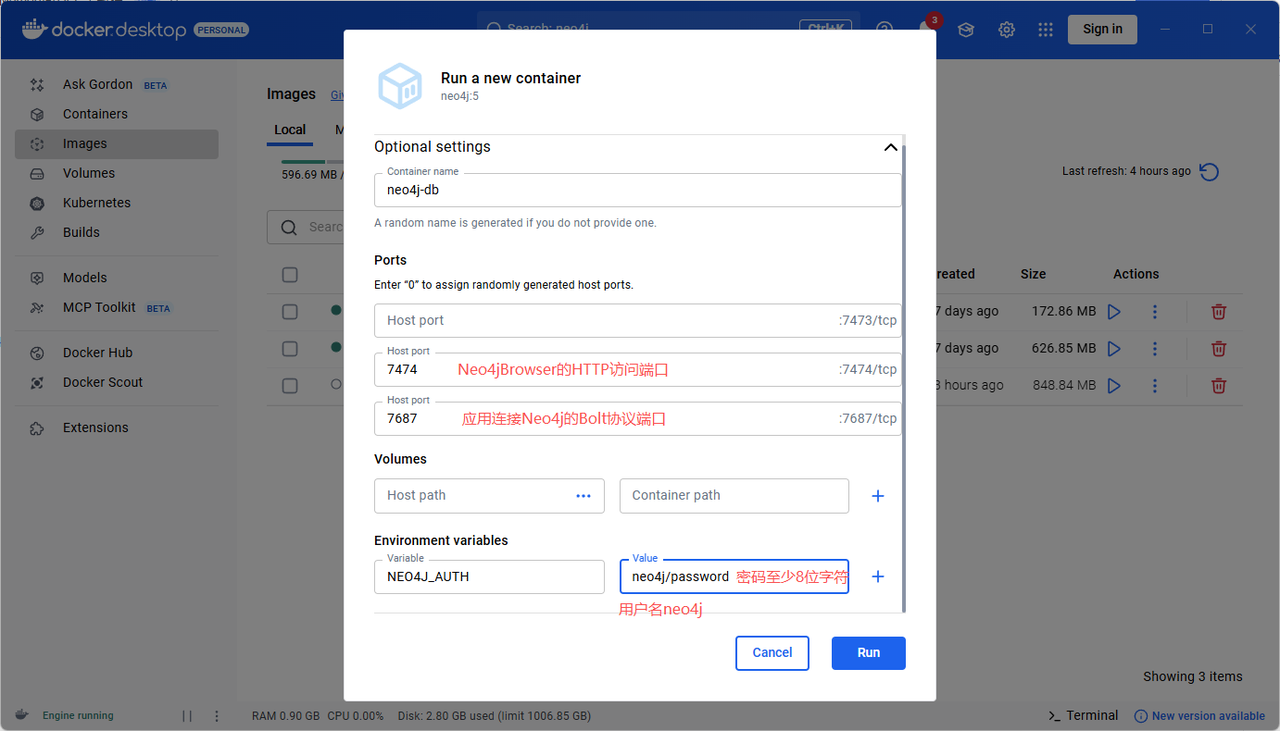1280x731 pixels.
Task: Collapse the Optional settings section
Action: point(890,147)
